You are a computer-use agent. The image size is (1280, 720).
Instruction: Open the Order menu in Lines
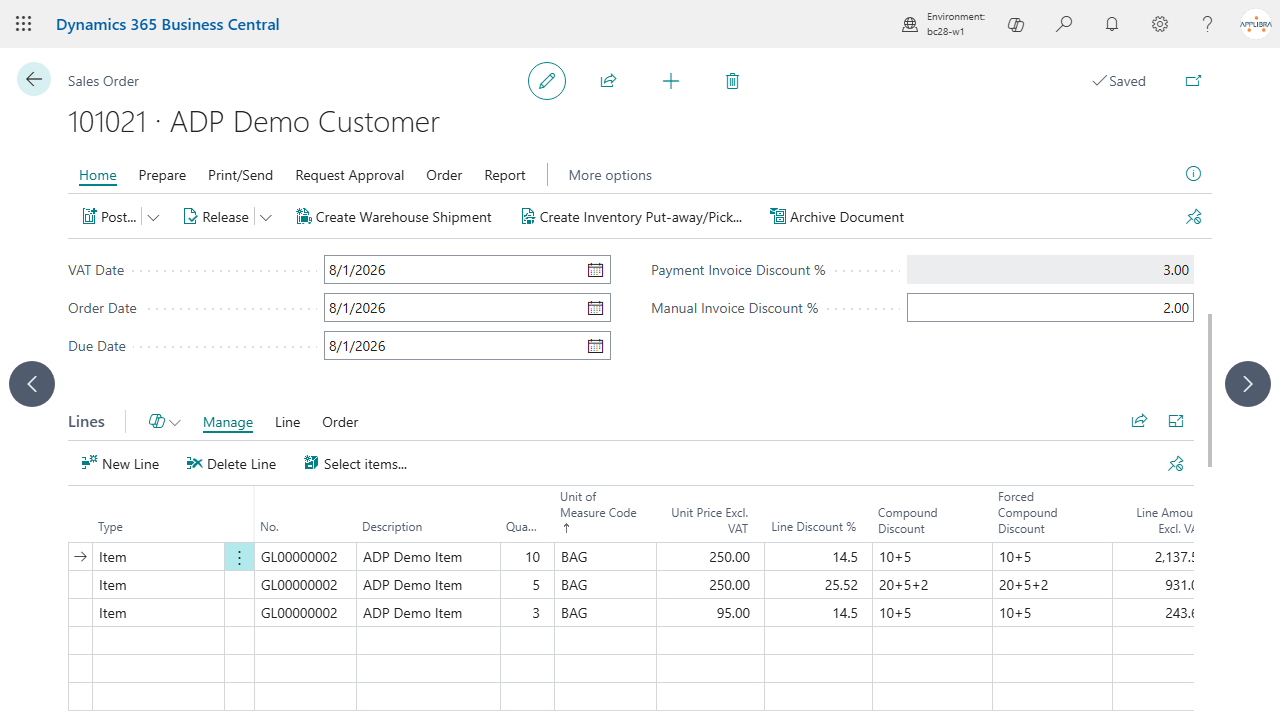(340, 422)
